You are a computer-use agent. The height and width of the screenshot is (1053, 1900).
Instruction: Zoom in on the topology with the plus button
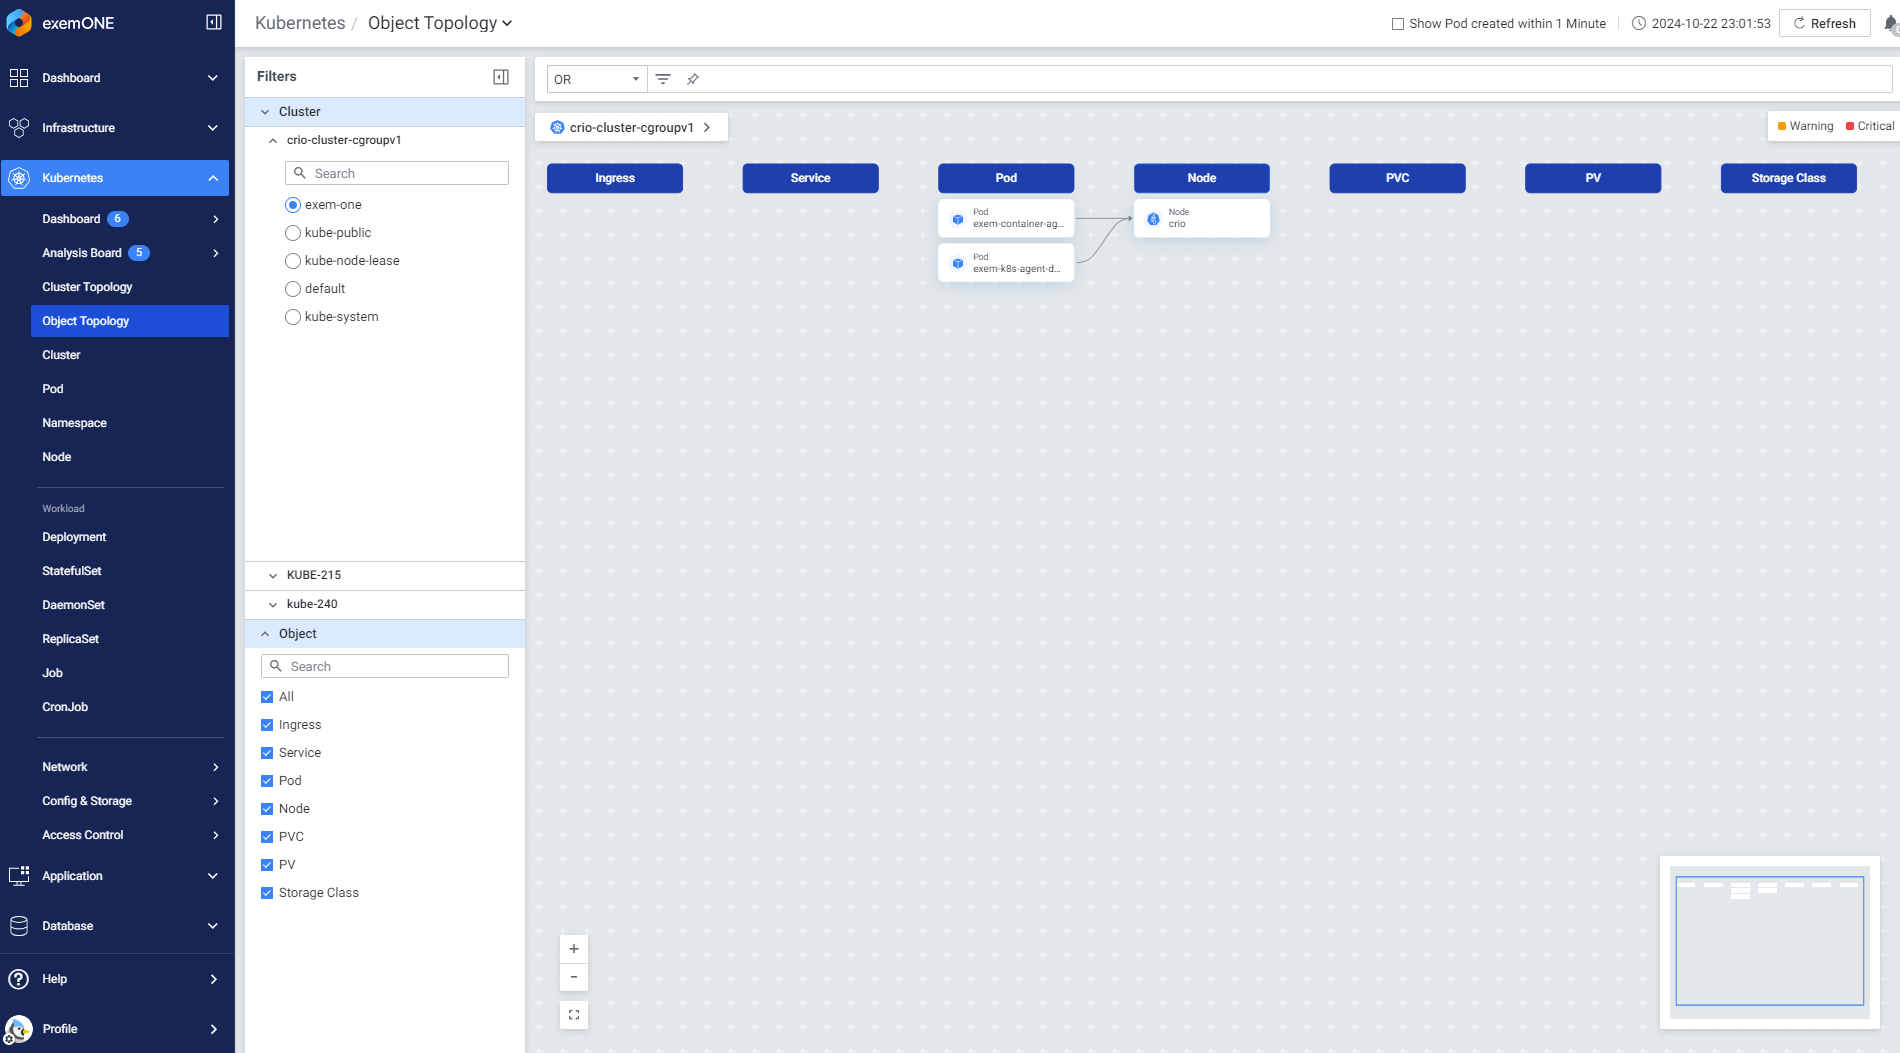click(574, 949)
